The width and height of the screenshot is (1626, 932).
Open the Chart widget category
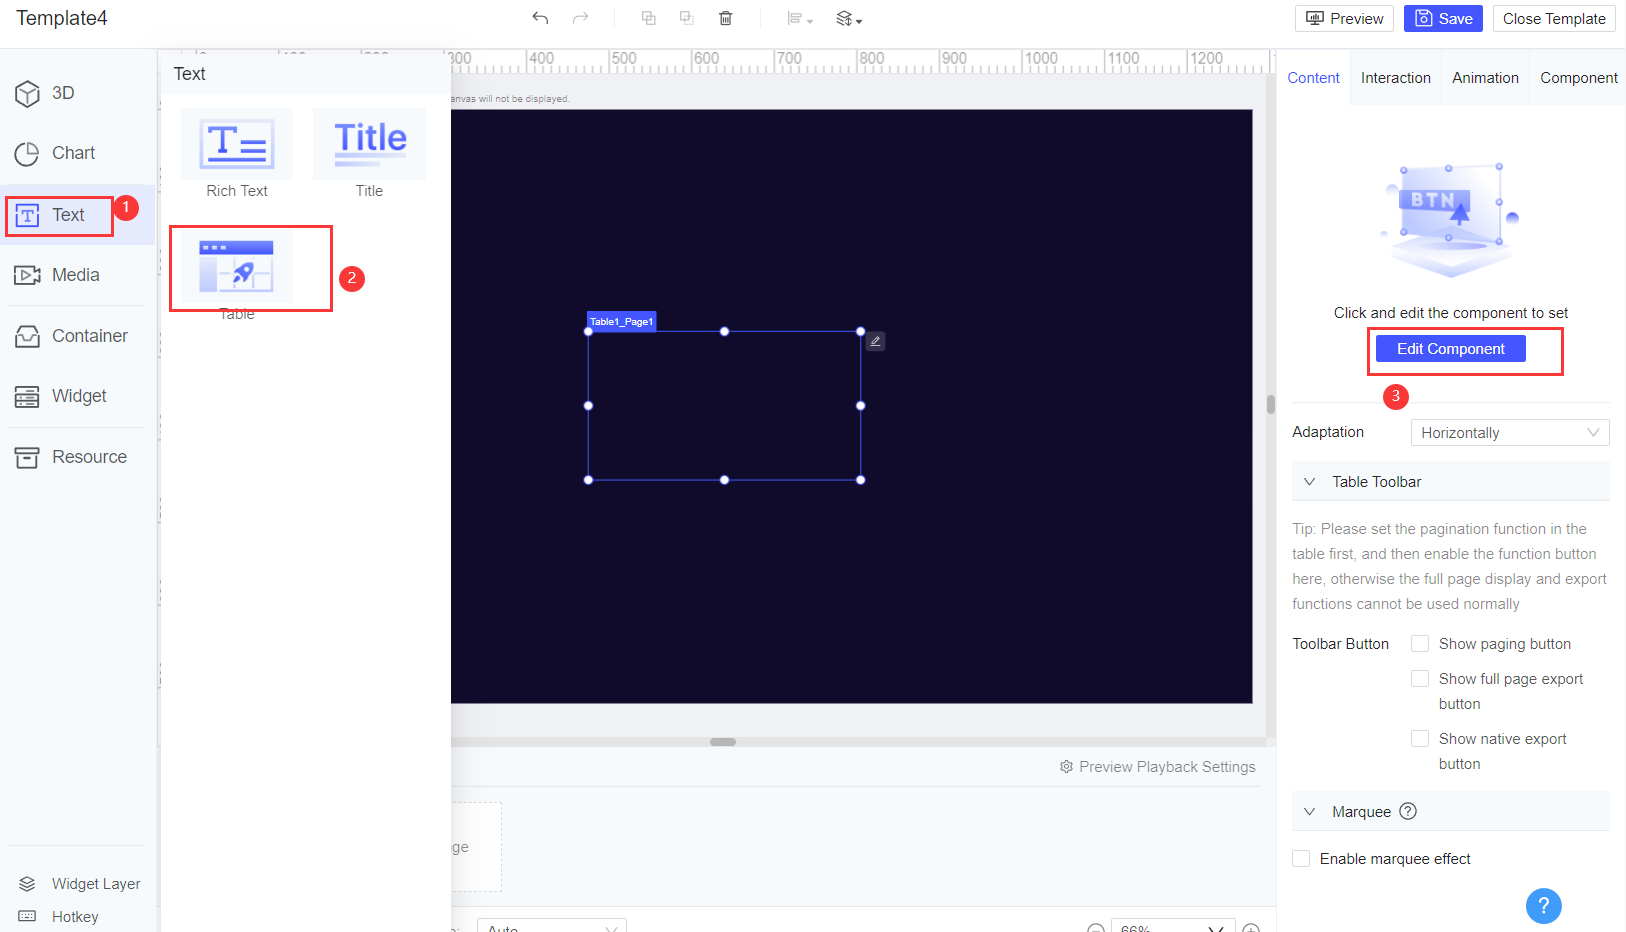[75, 153]
